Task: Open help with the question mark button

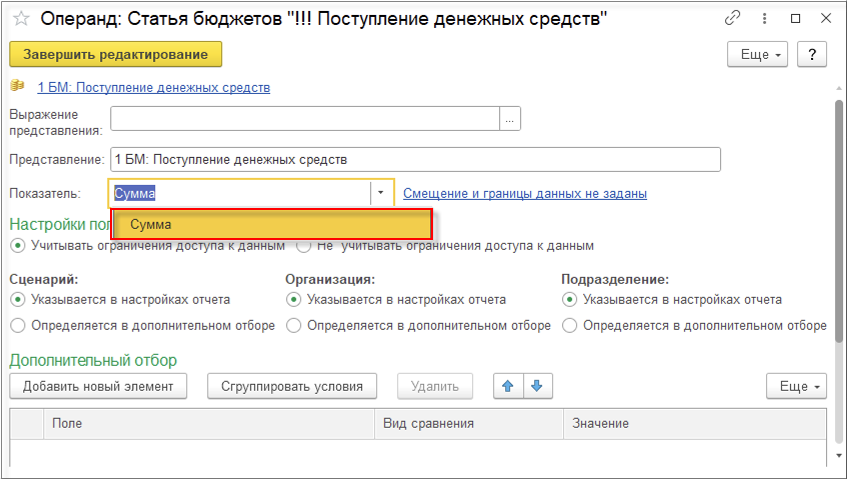Action: (812, 54)
